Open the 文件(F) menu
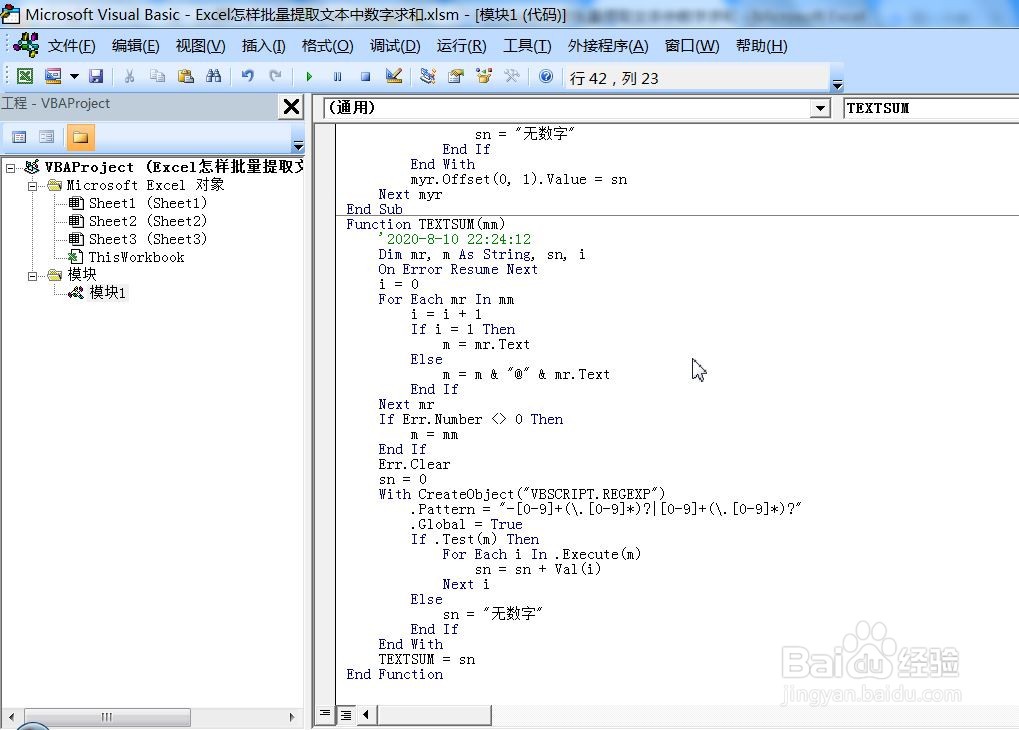This screenshot has height=730, width=1019. (71, 46)
